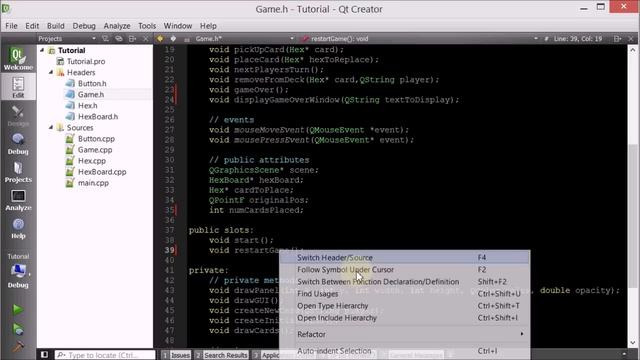640x360 pixels.
Task: Open the Tools menu
Action: pyautogui.click(x=147, y=26)
